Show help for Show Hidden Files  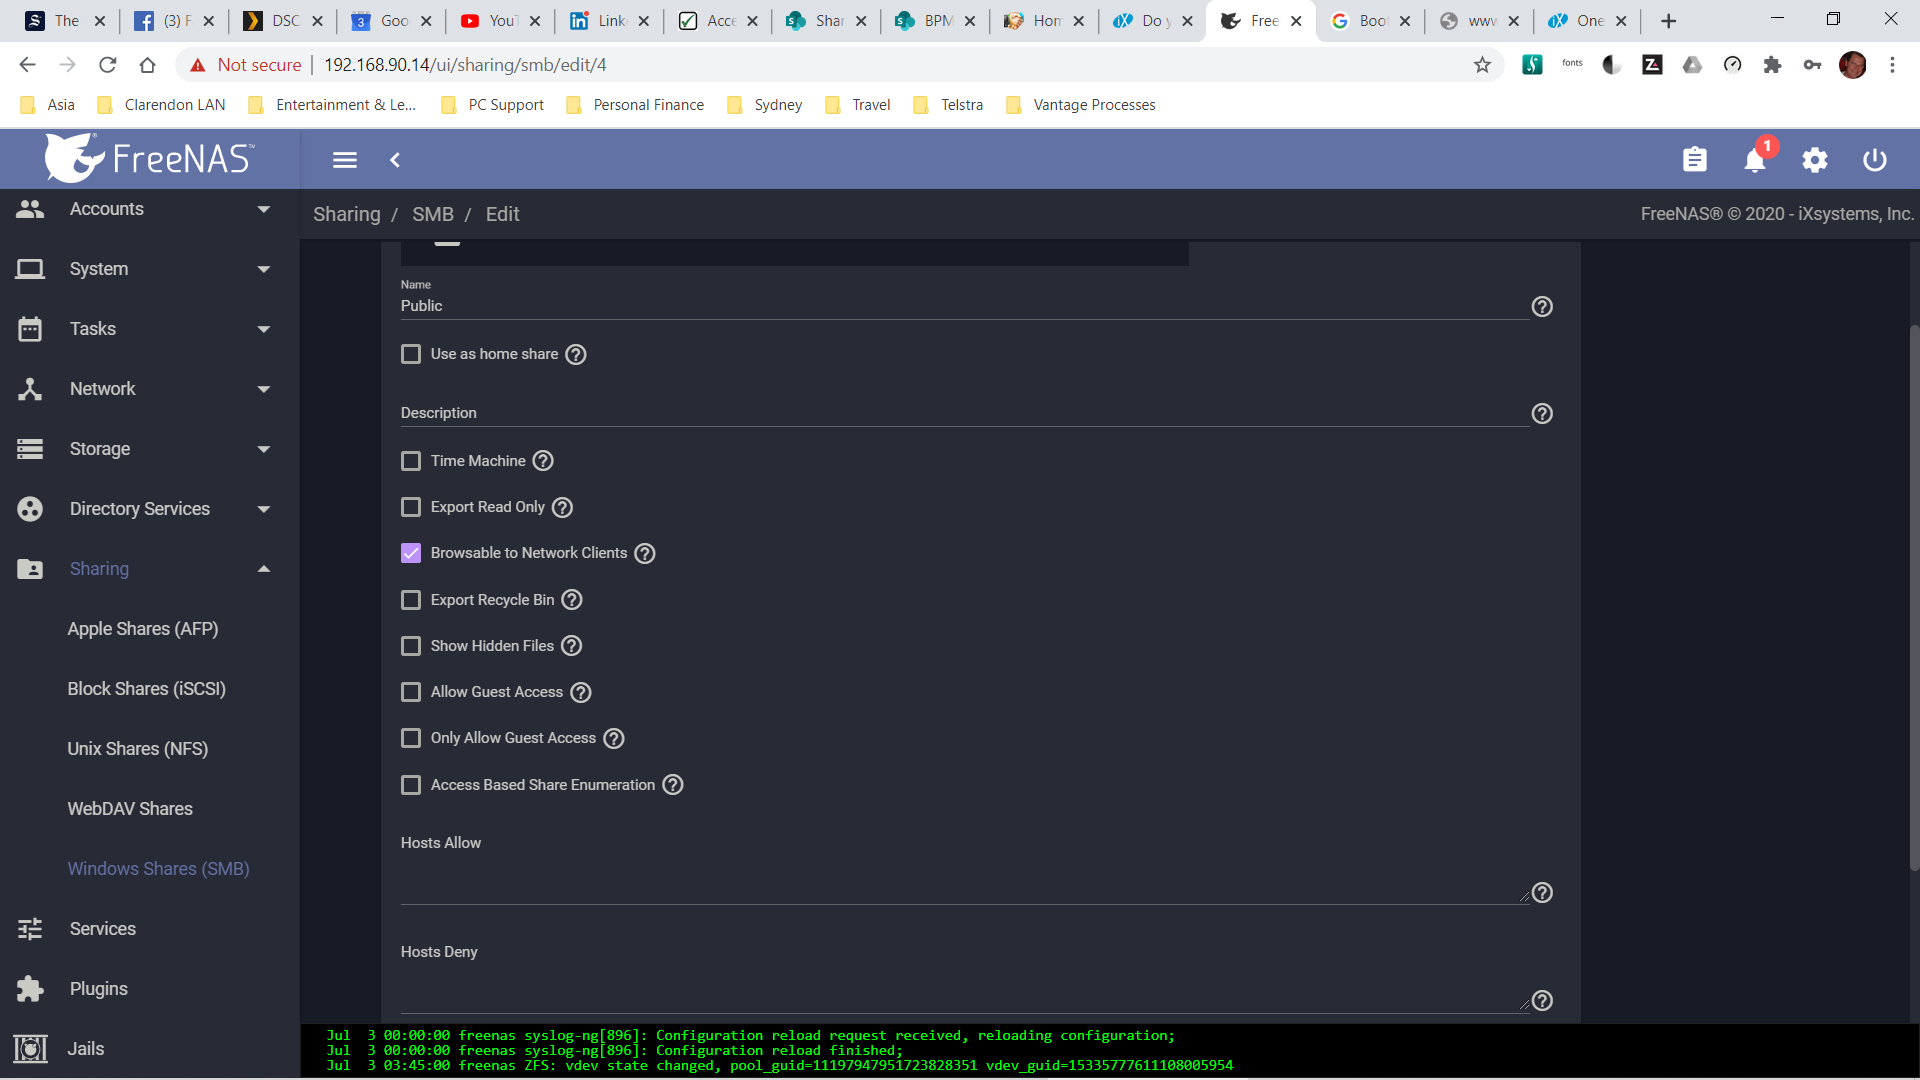click(572, 646)
